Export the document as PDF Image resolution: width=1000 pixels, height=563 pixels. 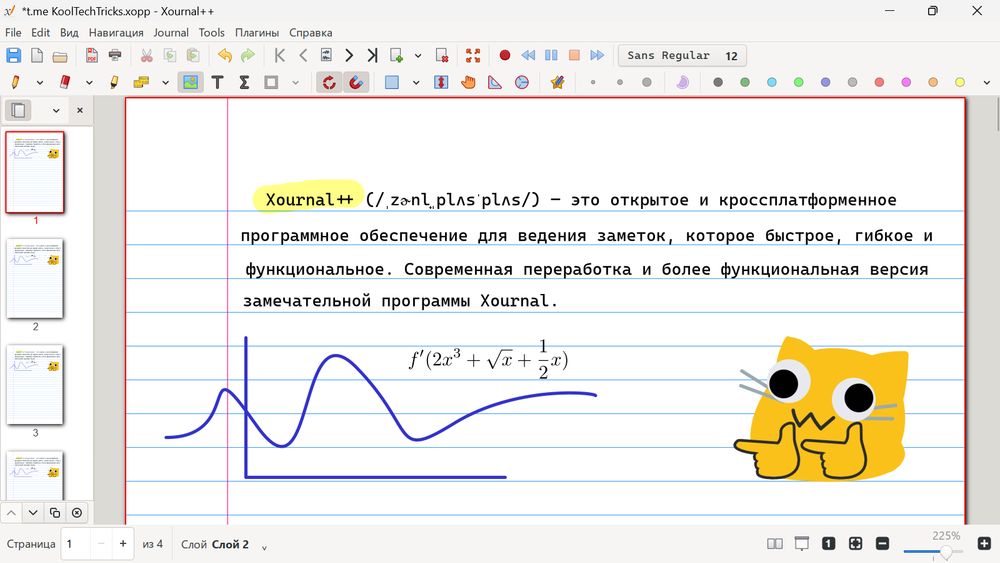92,55
